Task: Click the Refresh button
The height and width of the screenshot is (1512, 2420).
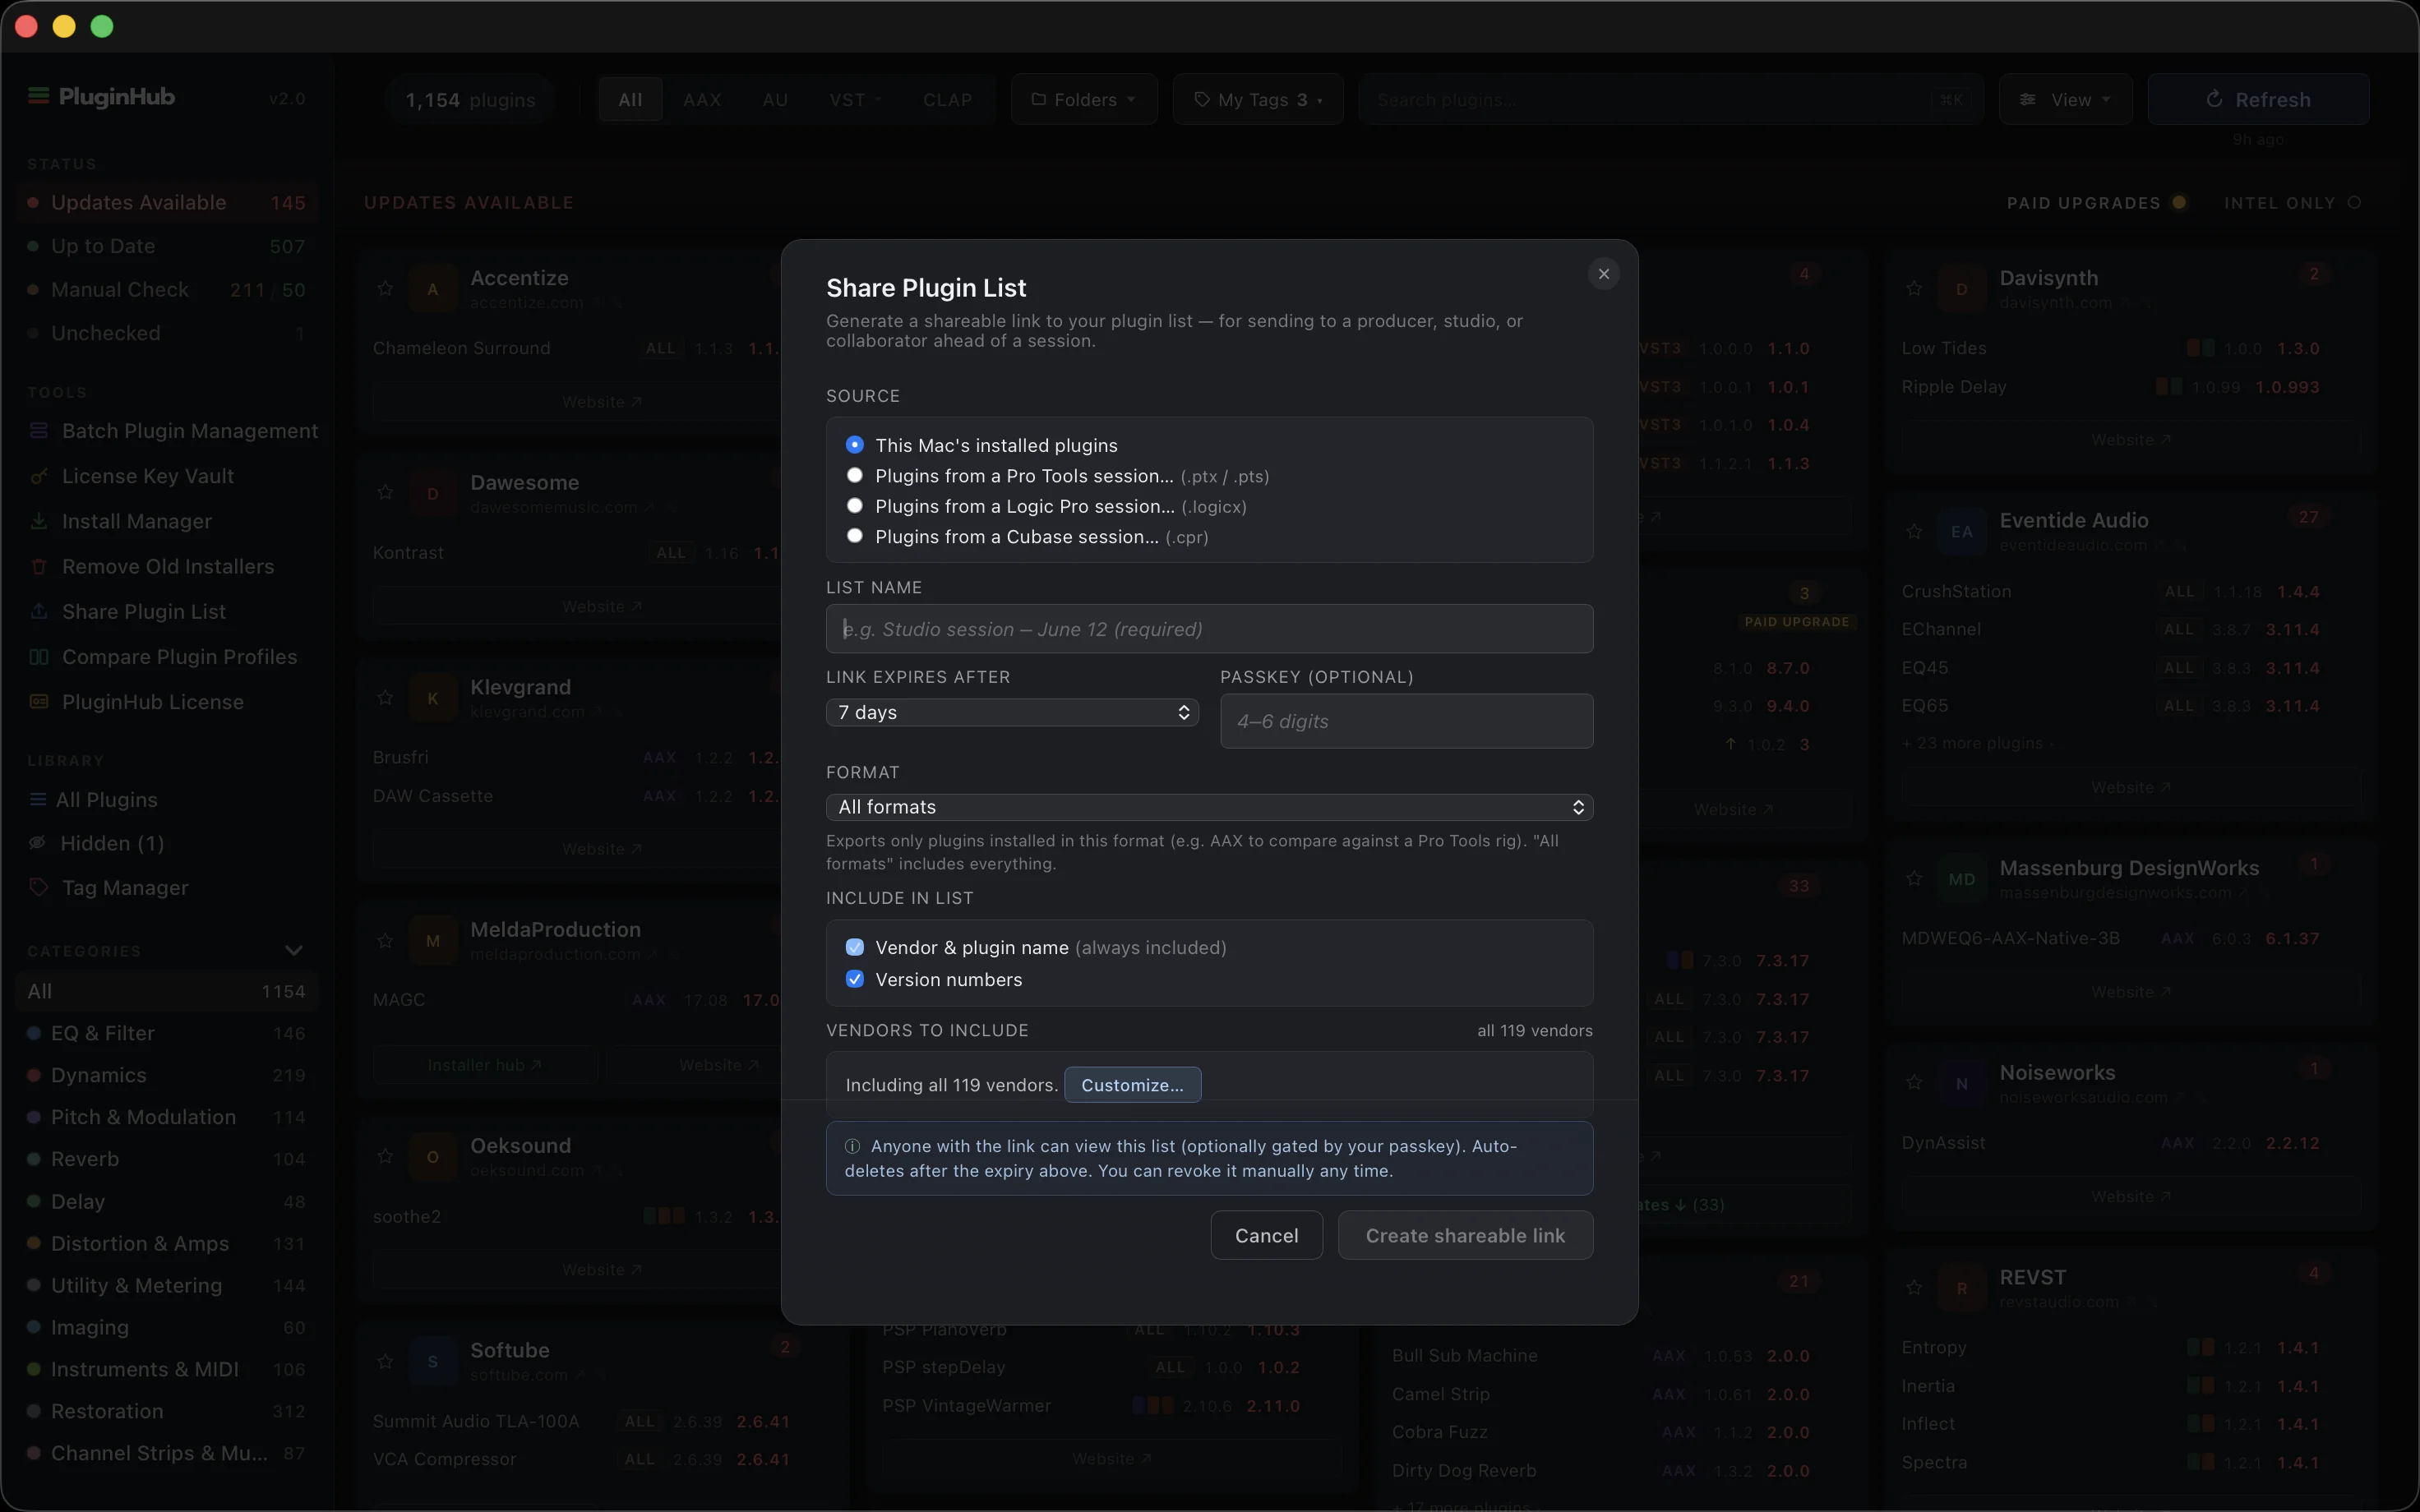Action: [x=2258, y=99]
